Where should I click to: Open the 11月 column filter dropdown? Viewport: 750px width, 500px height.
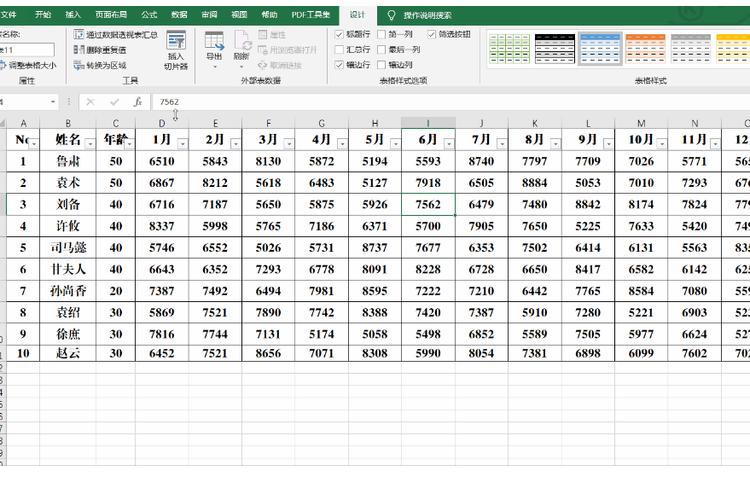(x=715, y=143)
